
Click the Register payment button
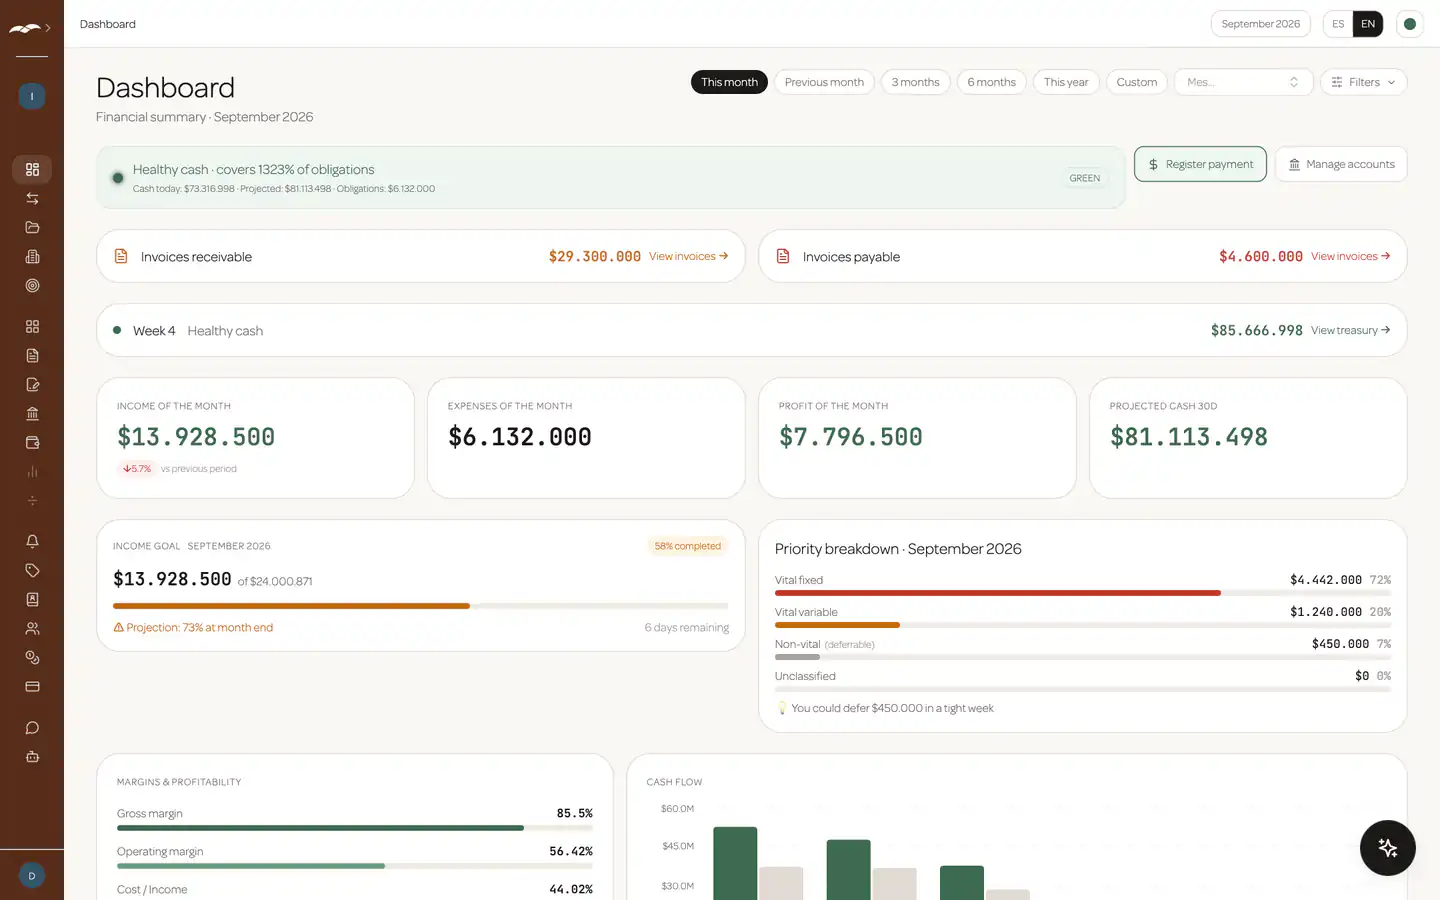click(x=1200, y=164)
